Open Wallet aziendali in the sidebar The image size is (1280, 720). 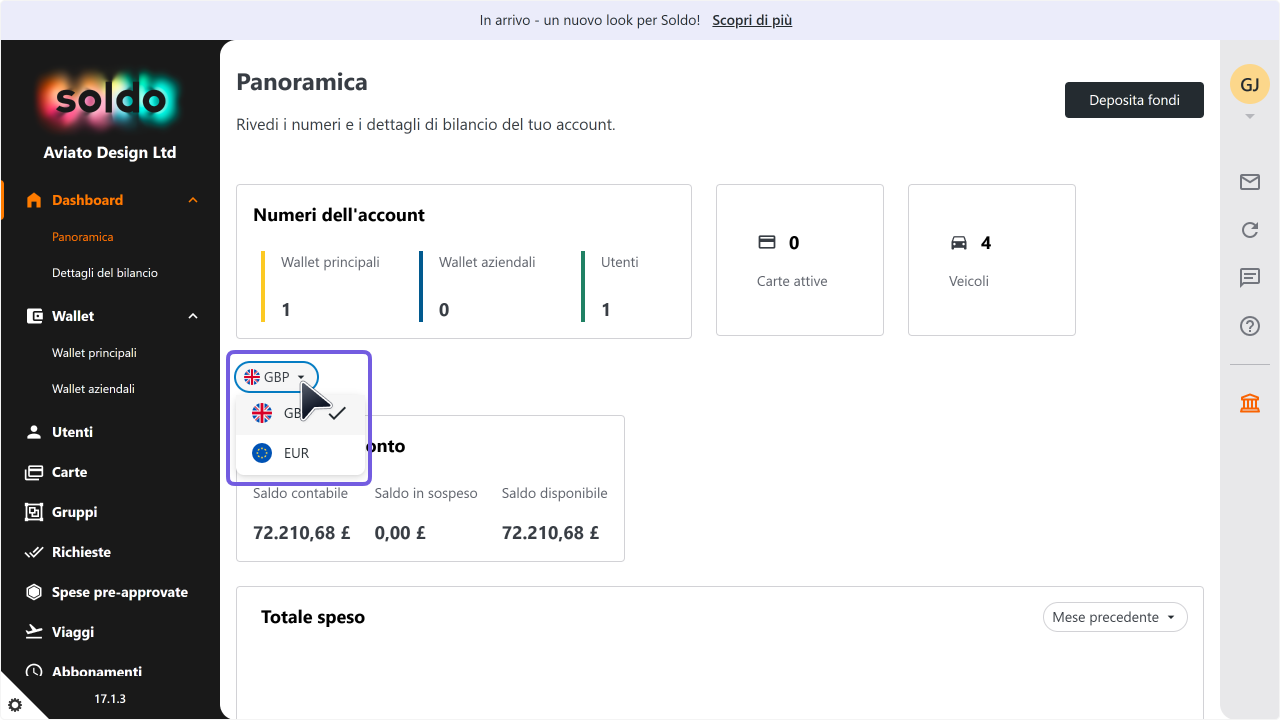[93, 389]
